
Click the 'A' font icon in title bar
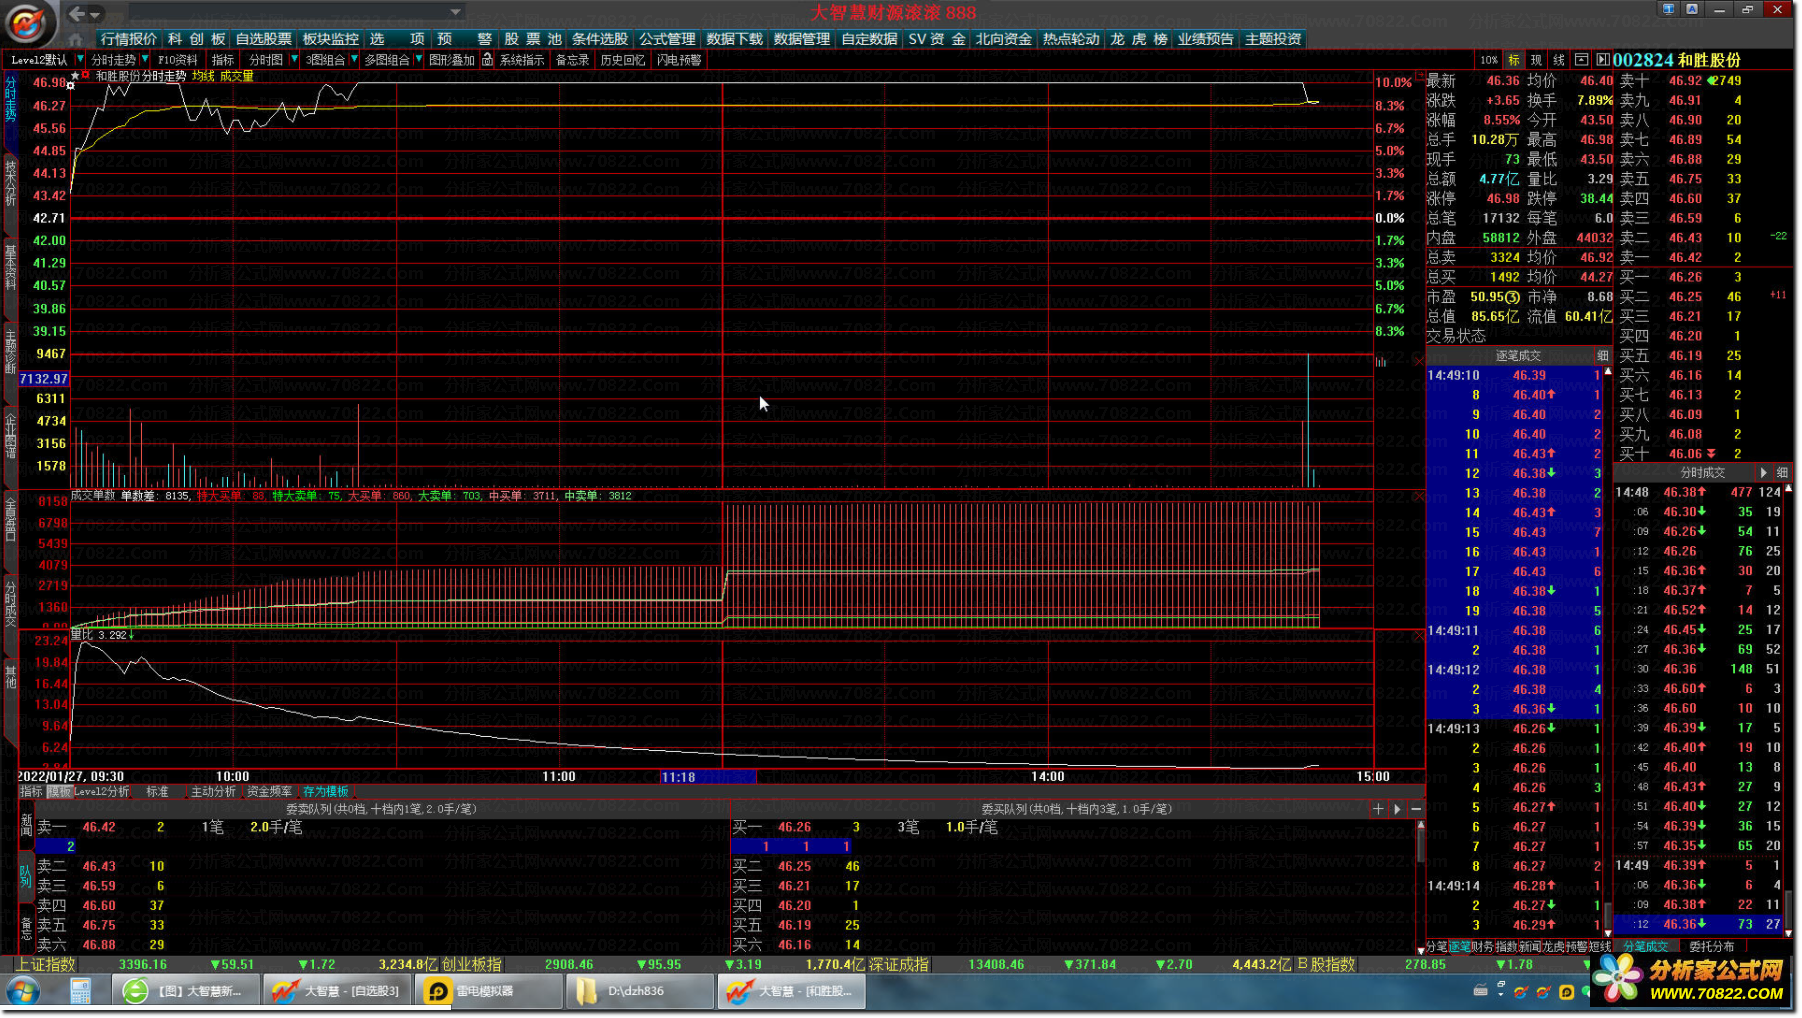[1692, 9]
